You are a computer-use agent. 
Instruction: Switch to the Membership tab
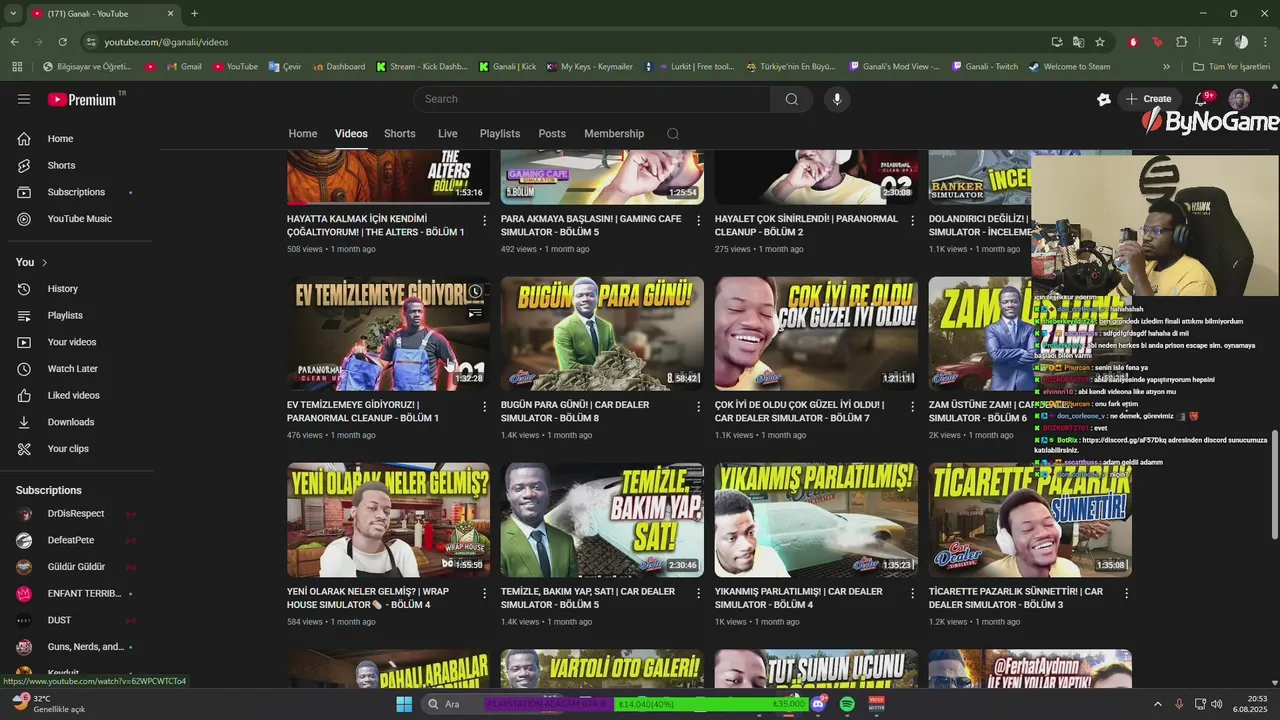(614, 134)
